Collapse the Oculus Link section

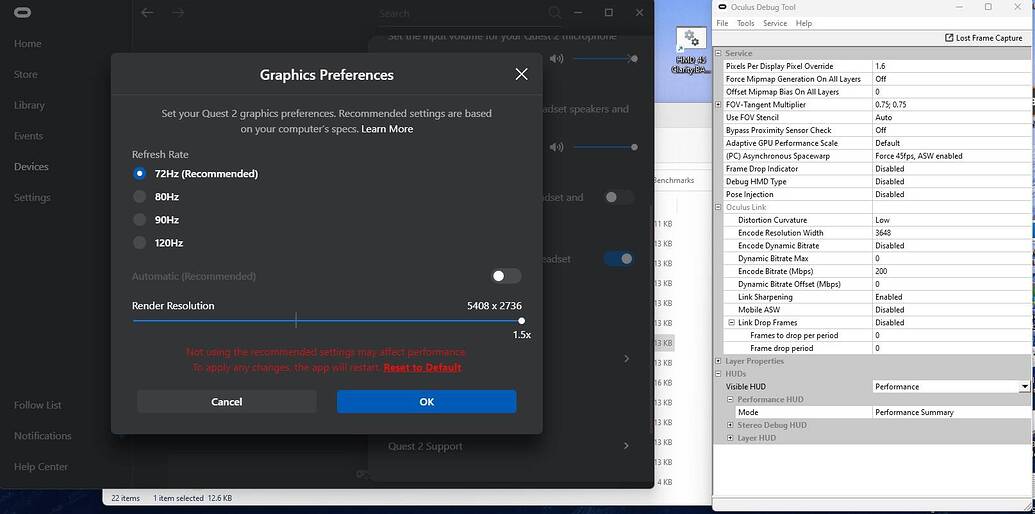[x=719, y=207]
